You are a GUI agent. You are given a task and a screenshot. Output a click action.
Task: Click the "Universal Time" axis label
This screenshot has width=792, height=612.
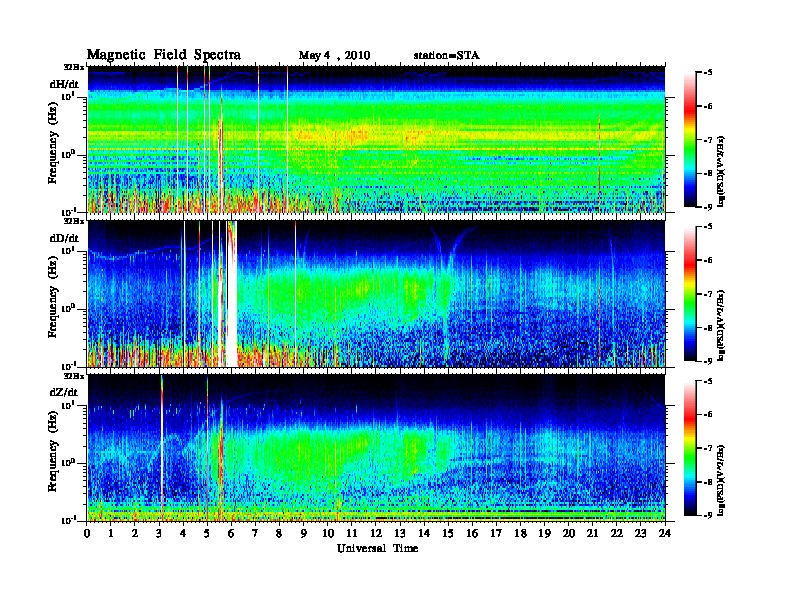(377, 548)
